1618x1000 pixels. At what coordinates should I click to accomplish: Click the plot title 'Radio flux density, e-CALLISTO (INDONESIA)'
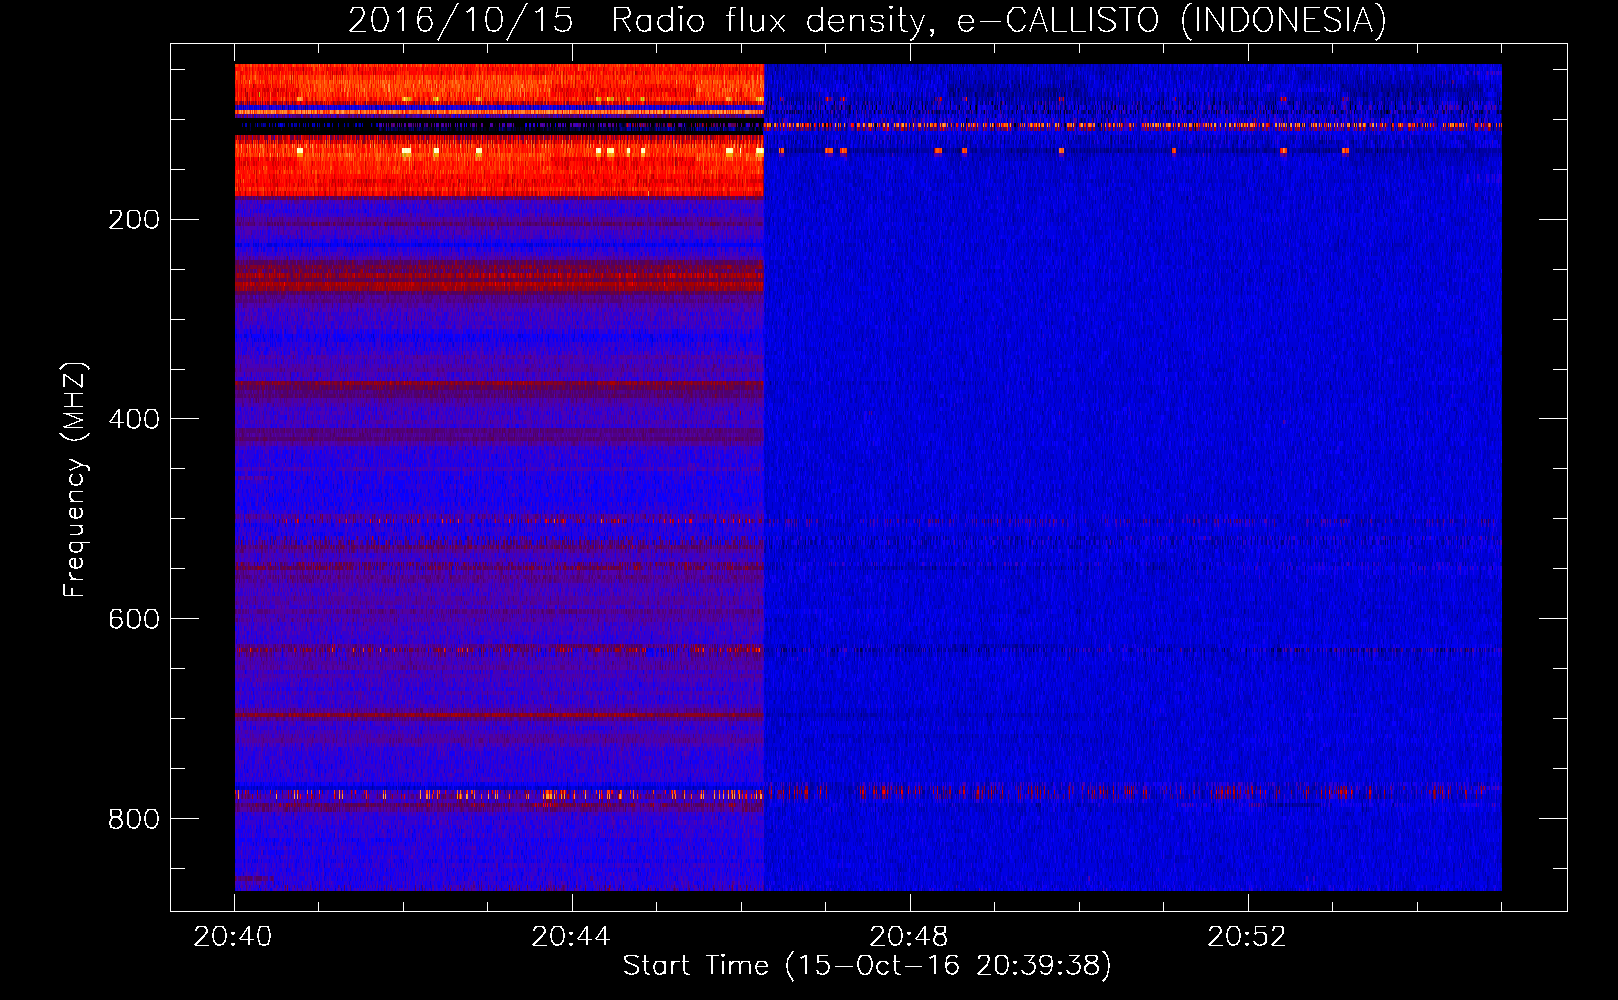point(998,21)
